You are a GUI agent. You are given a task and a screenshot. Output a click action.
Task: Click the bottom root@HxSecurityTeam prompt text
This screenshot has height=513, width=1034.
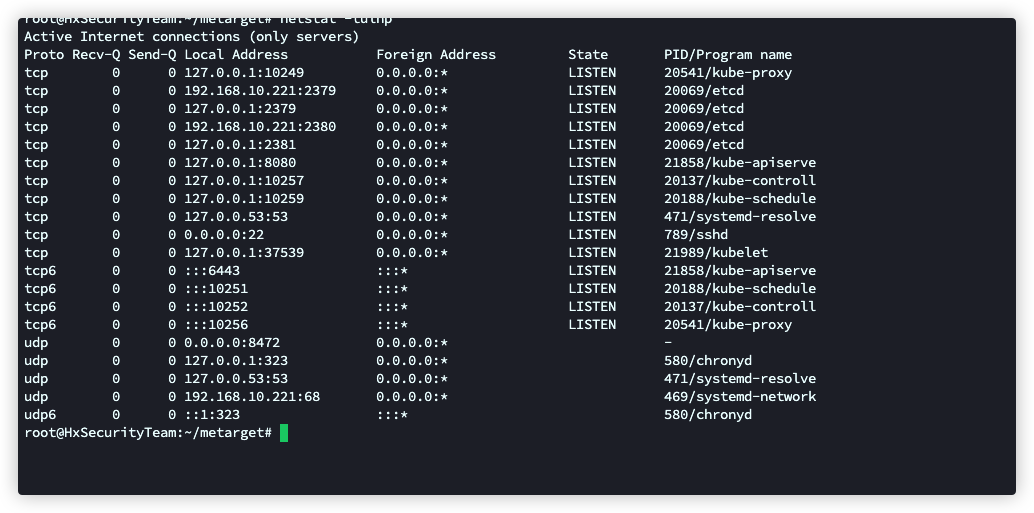pyautogui.click(x=148, y=432)
